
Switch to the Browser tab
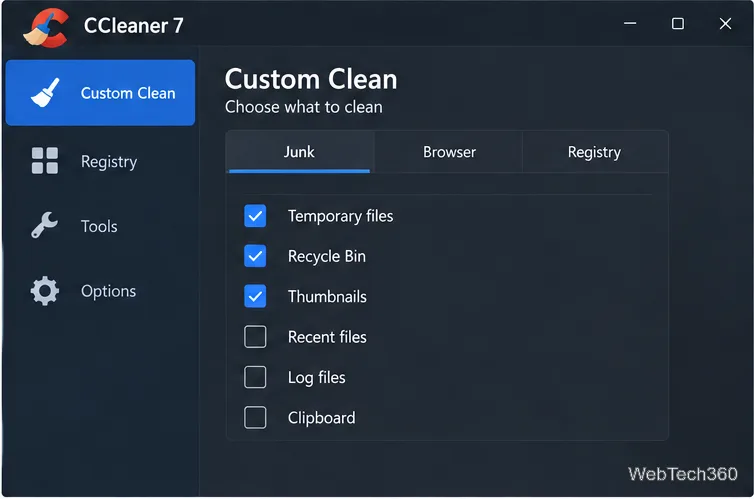[449, 152]
